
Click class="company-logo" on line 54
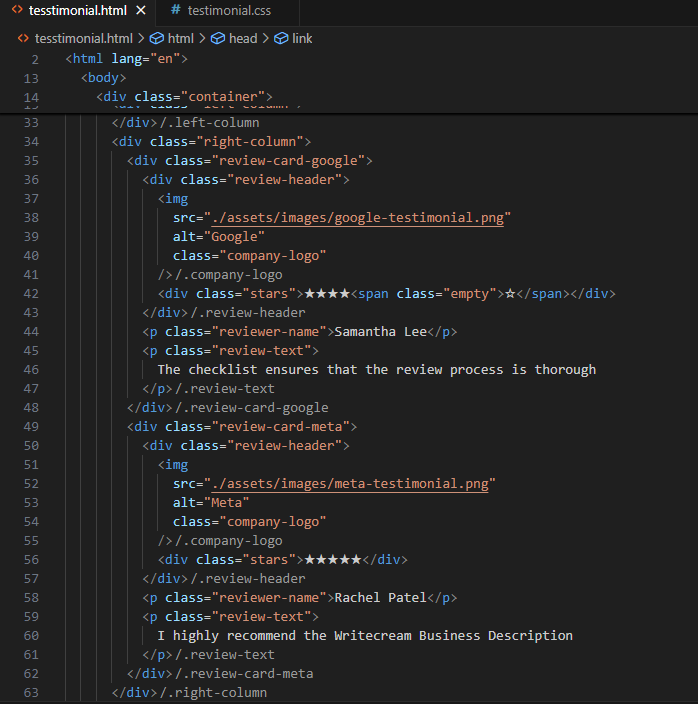click(250, 522)
